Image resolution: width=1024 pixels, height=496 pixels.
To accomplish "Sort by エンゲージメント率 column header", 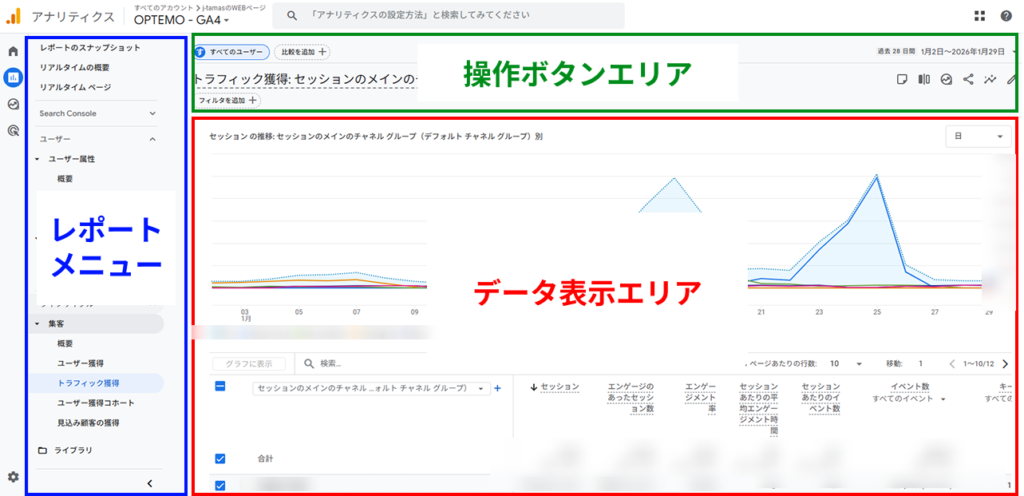I will click(x=699, y=398).
